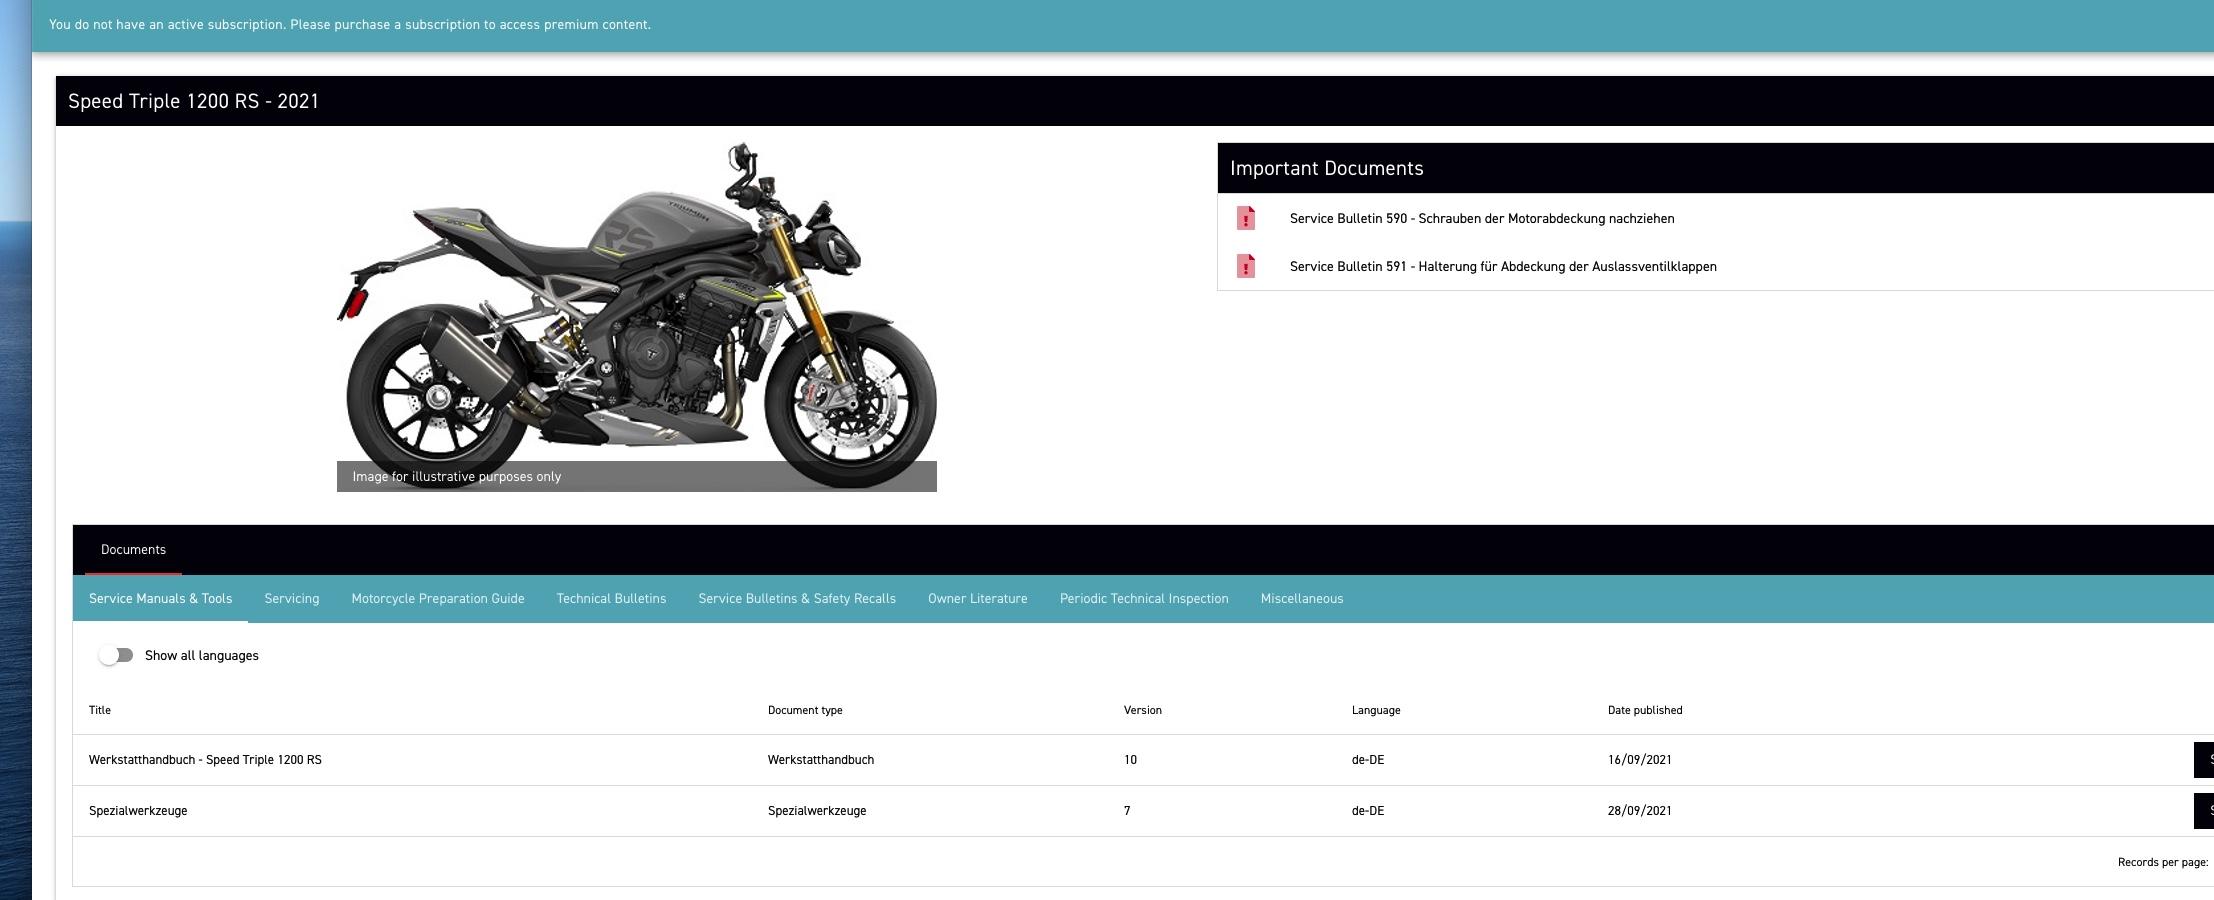
Task: Open the Werkstatthandbuch - Speed Triple 1200 RS row
Action: coord(205,760)
